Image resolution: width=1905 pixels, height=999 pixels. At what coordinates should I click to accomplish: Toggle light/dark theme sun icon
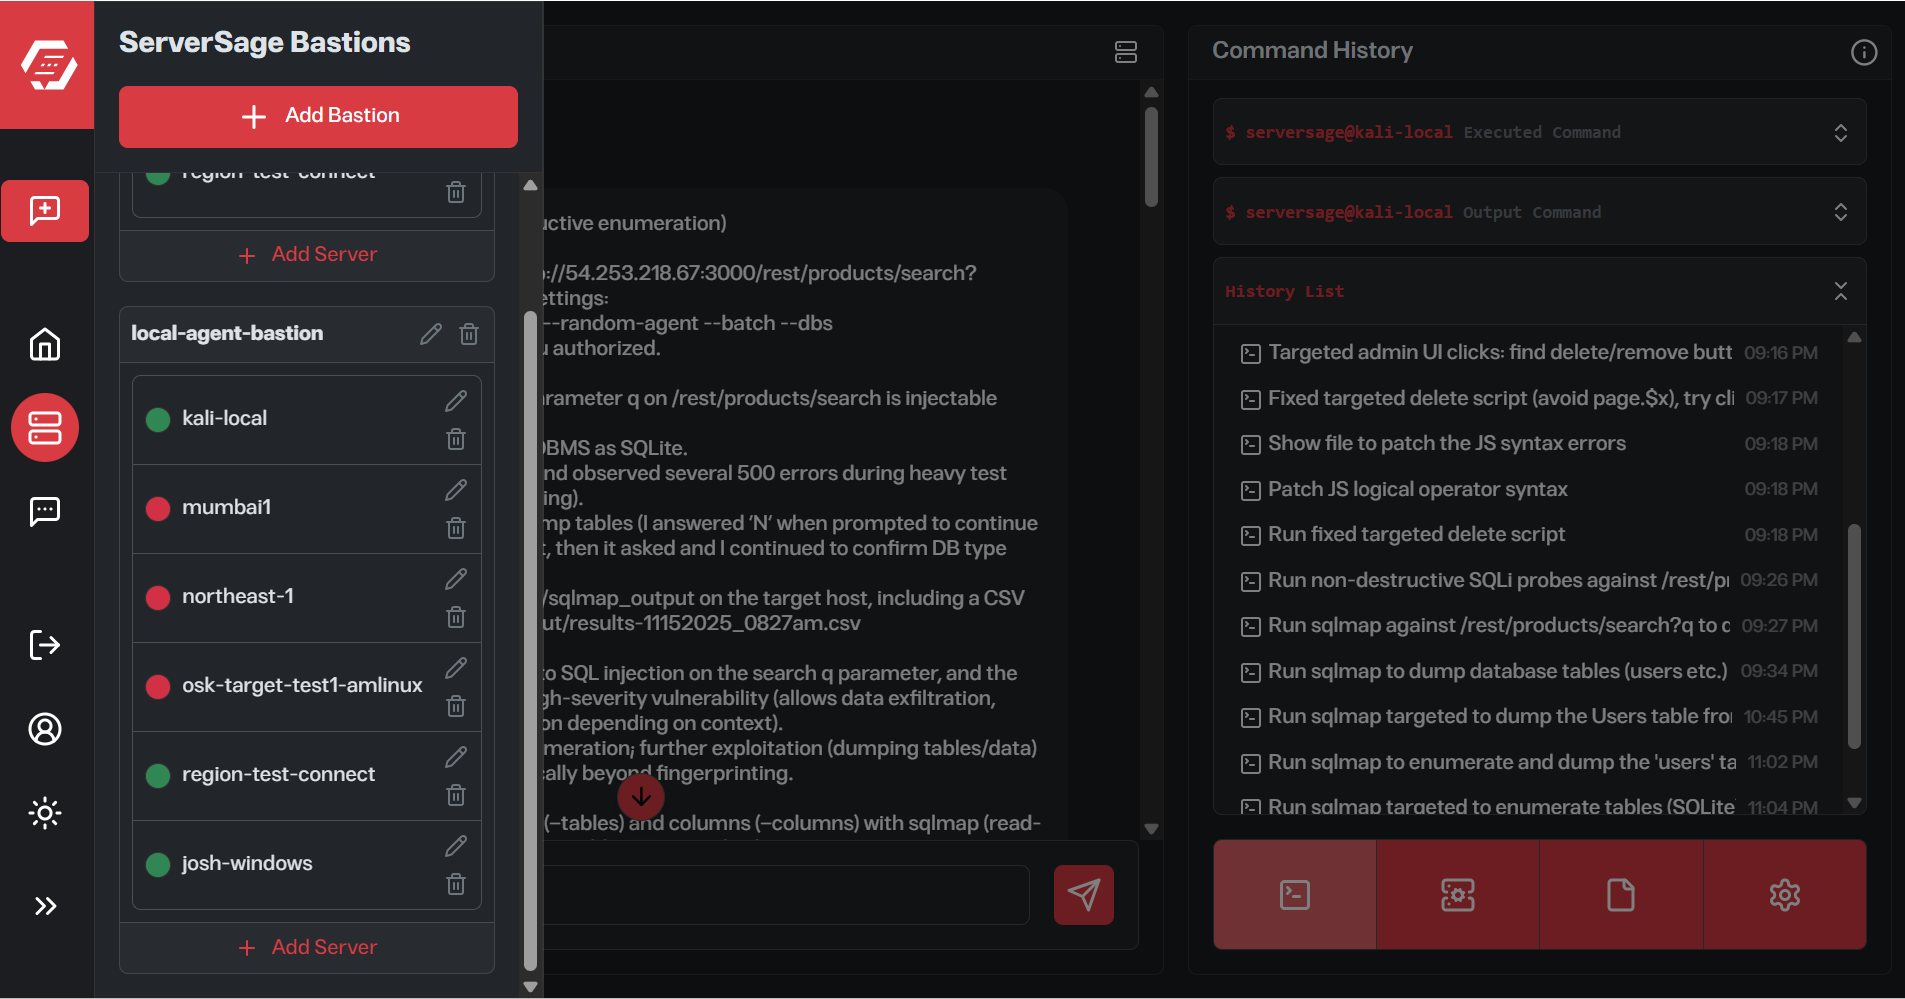point(45,813)
